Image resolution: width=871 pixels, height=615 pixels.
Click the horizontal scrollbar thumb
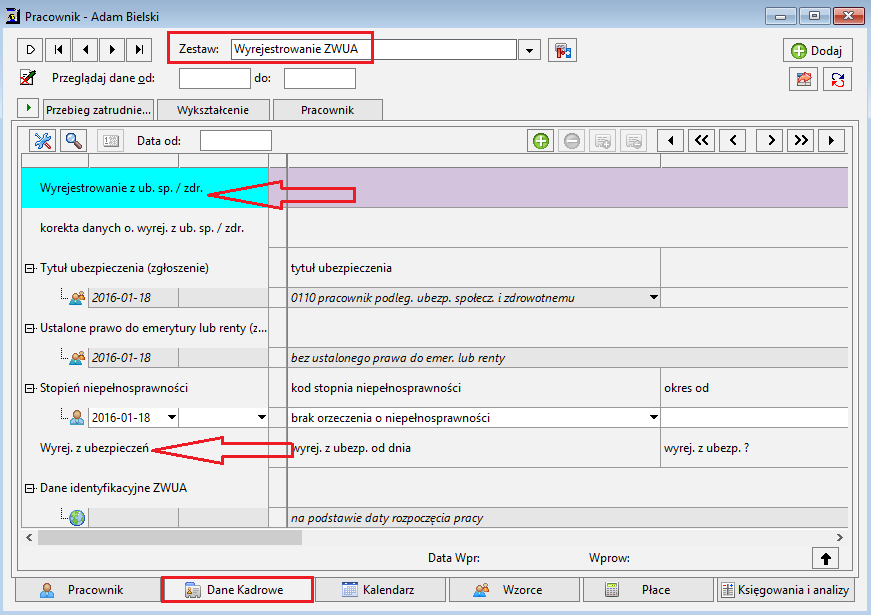click(x=169, y=537)
